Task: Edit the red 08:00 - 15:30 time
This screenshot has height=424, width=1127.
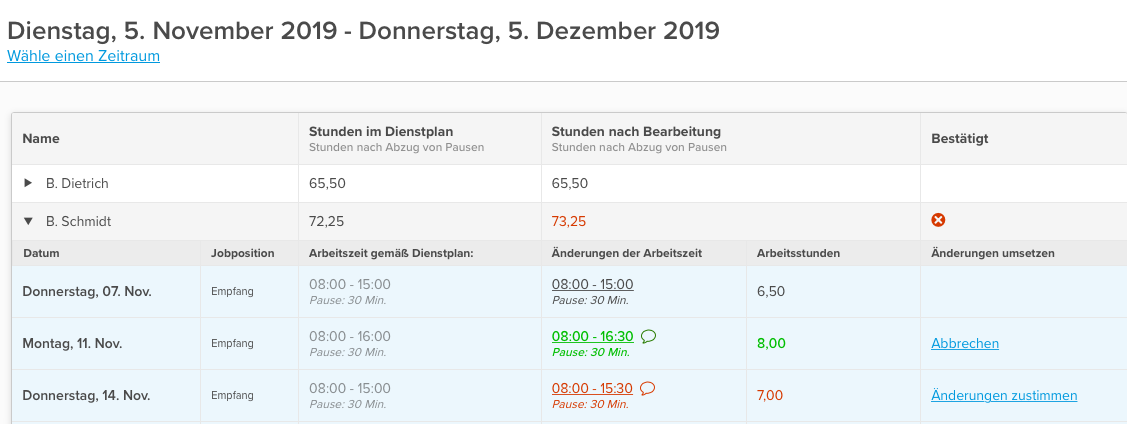Action: (x=592, y=388)
